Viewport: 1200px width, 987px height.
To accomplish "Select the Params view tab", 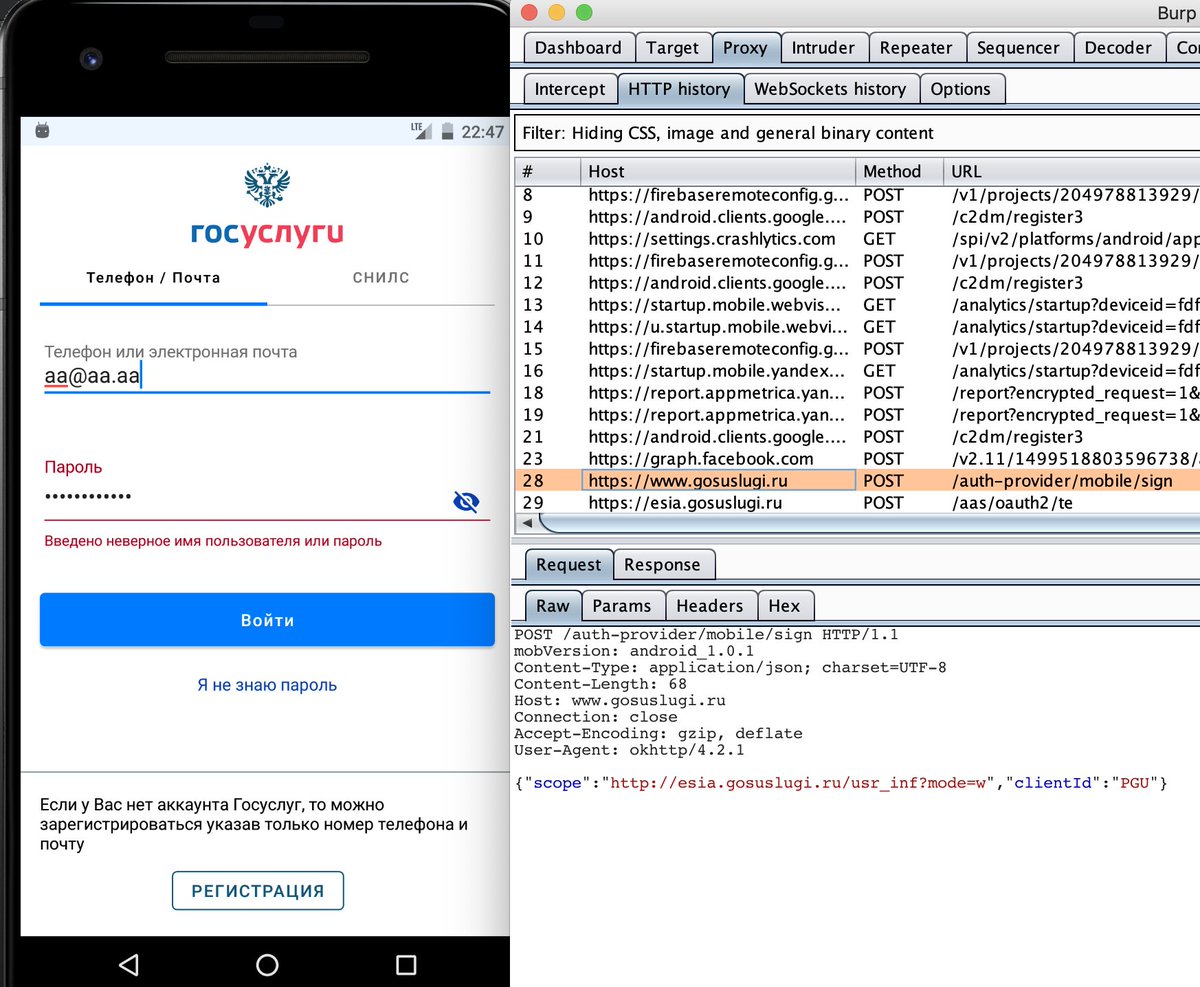I will coord(621,606).
